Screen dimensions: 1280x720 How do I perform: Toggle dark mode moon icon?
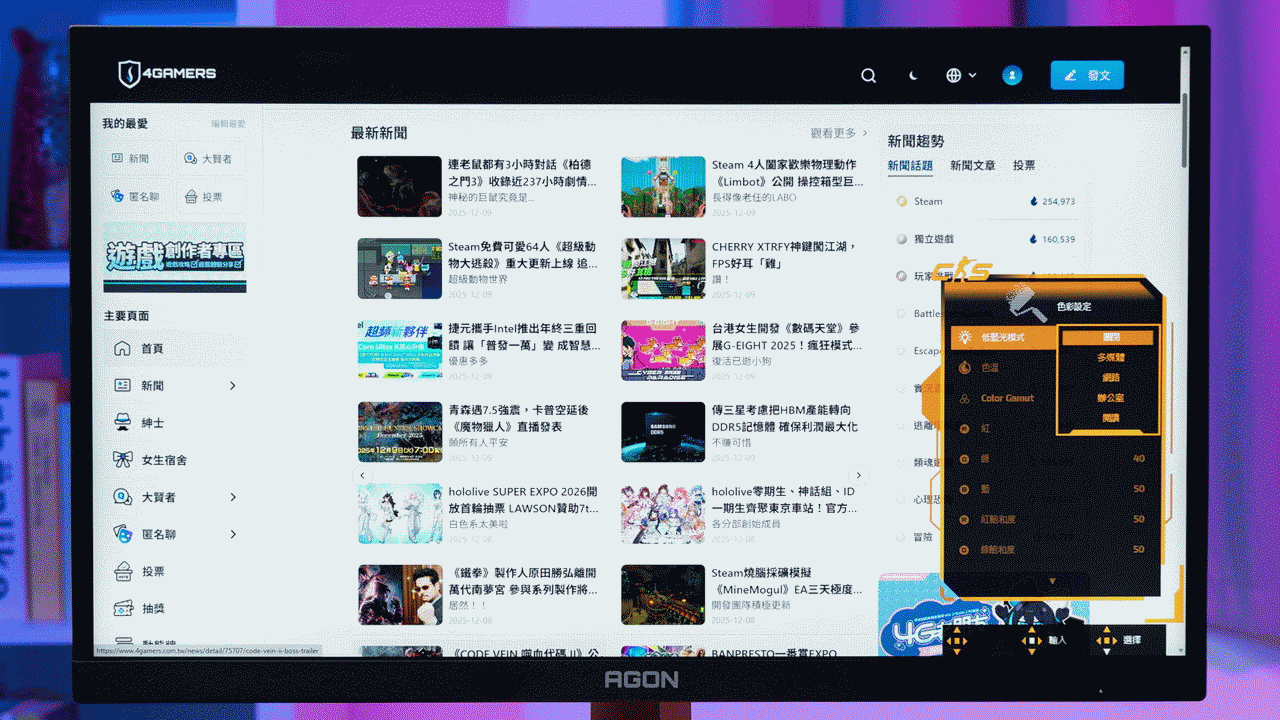913,75
